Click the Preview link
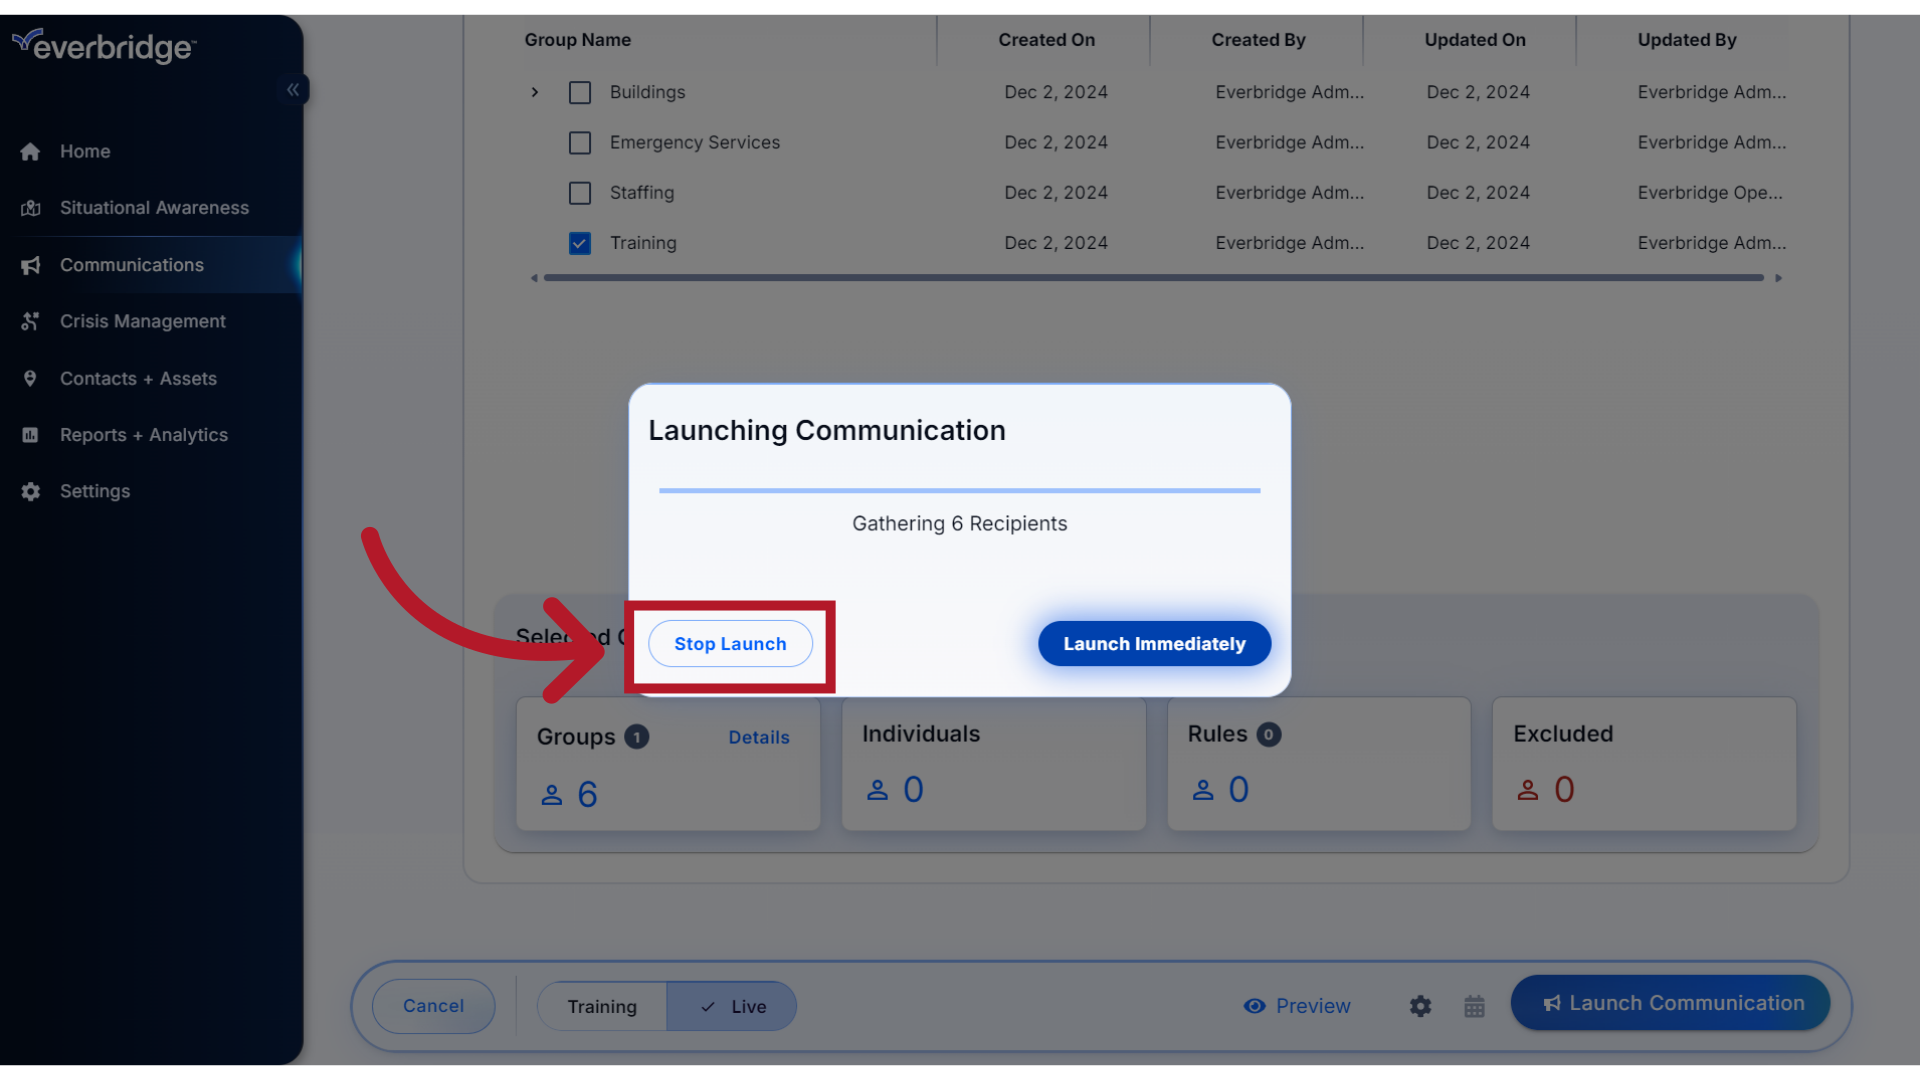The width and height of the screenshot is (1920, 1080). (1313, 1006)
